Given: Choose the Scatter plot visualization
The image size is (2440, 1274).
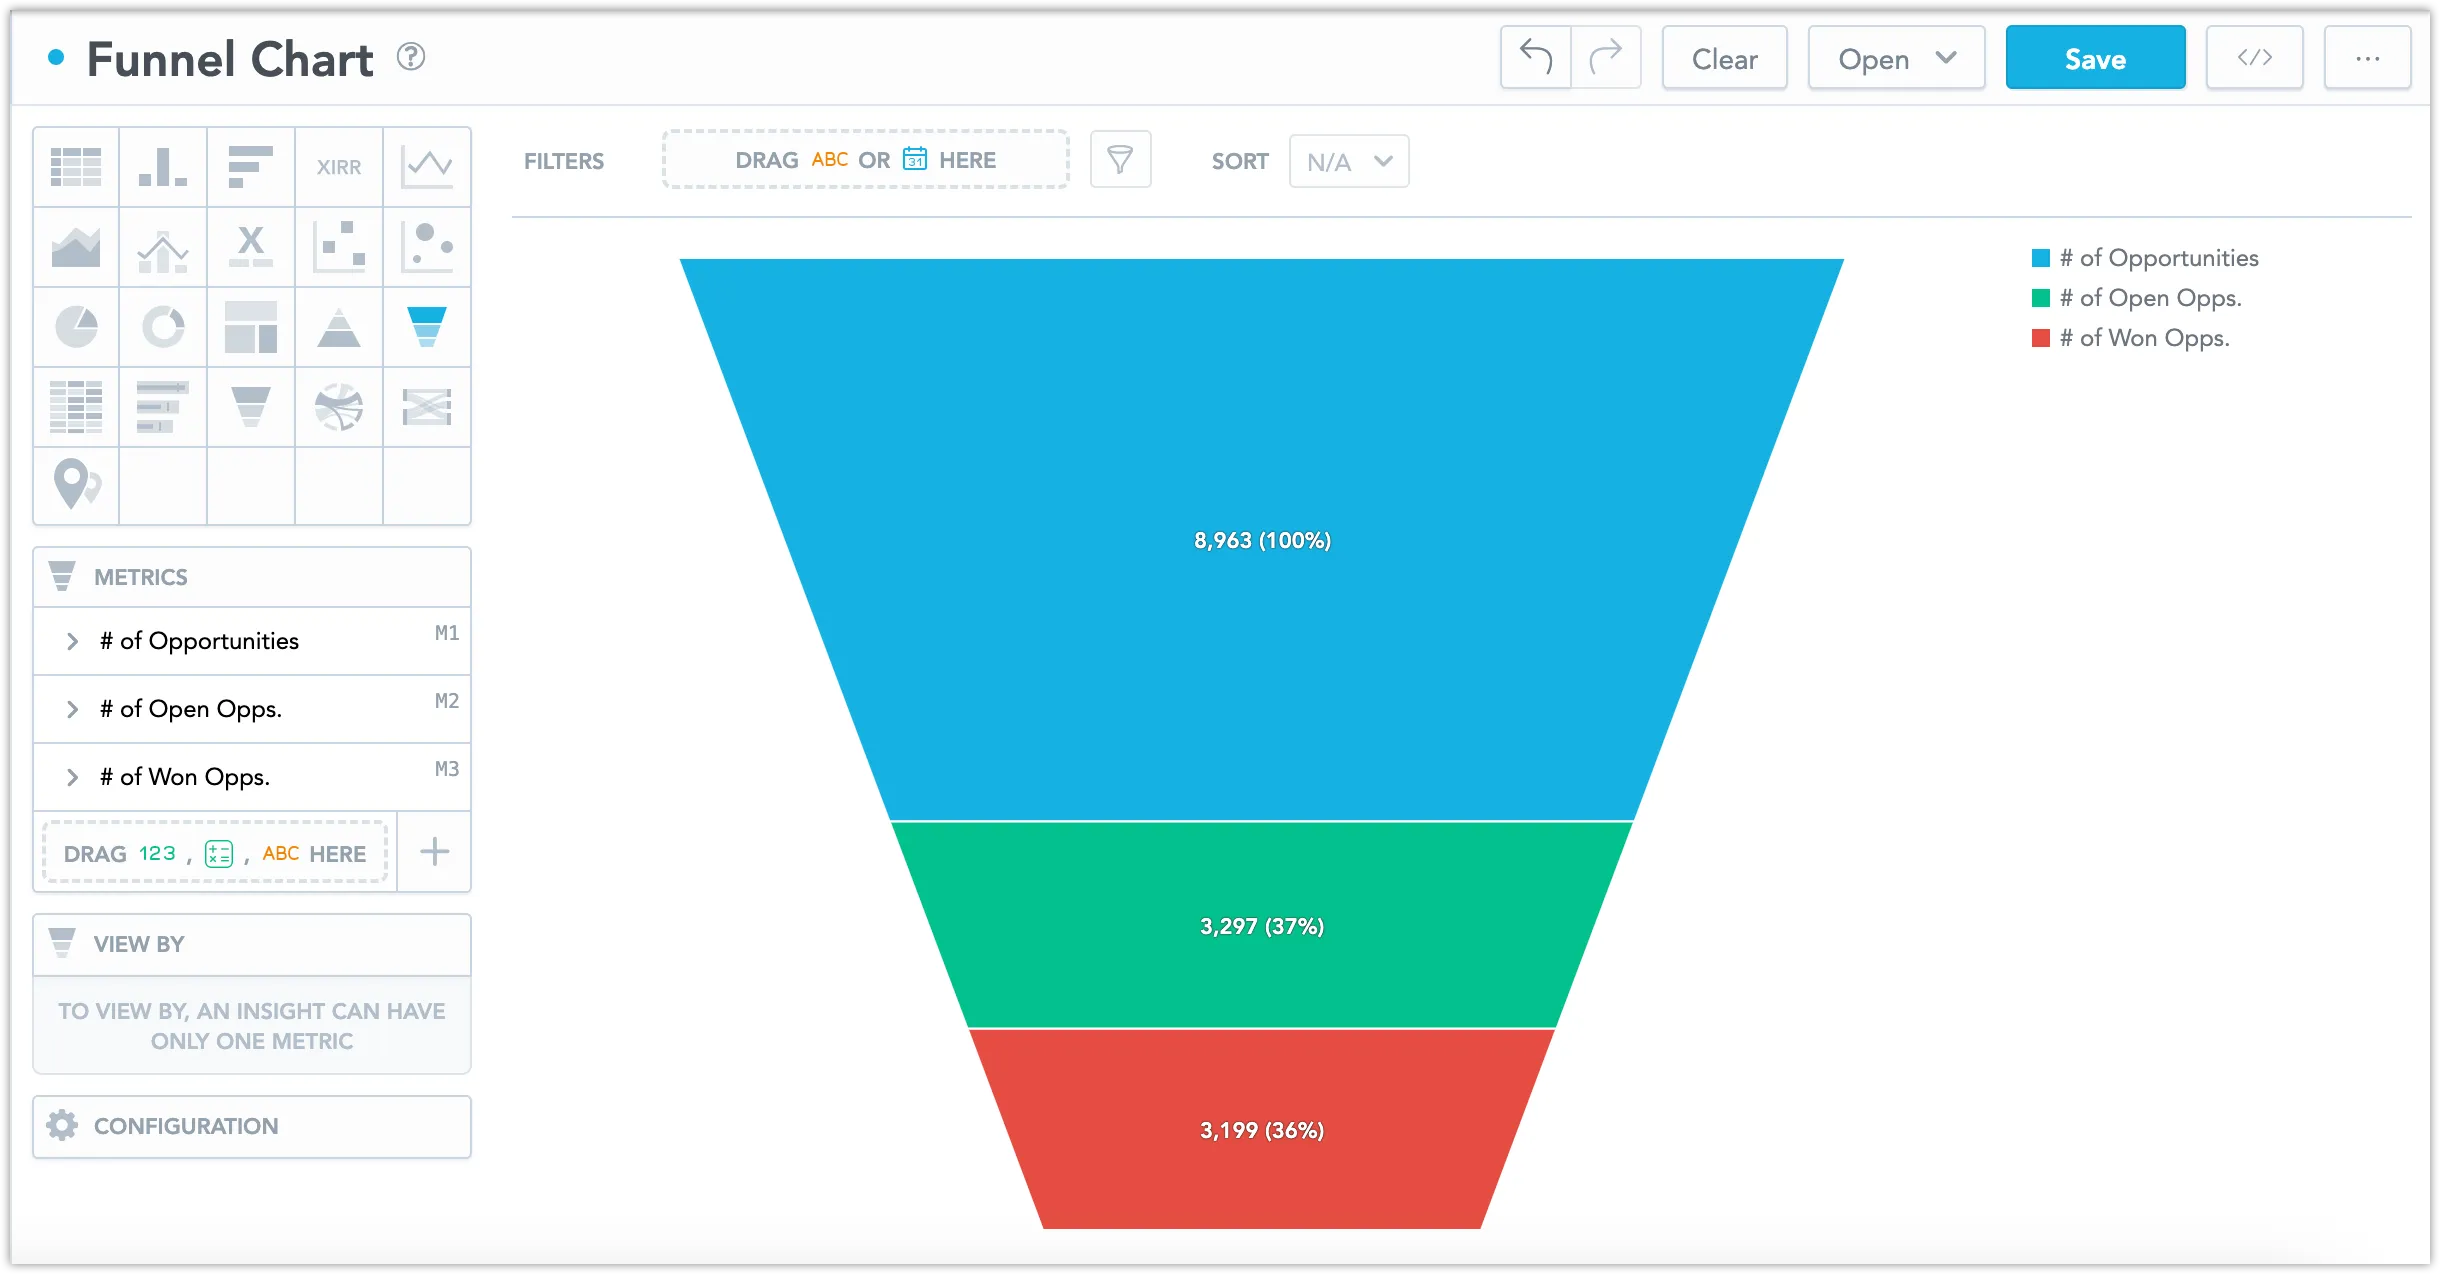Looking at the screenshot, I should tap(339, 246).
